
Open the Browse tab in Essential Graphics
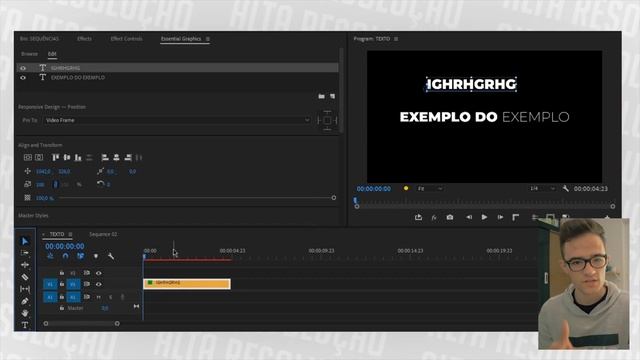pos(29,54)
